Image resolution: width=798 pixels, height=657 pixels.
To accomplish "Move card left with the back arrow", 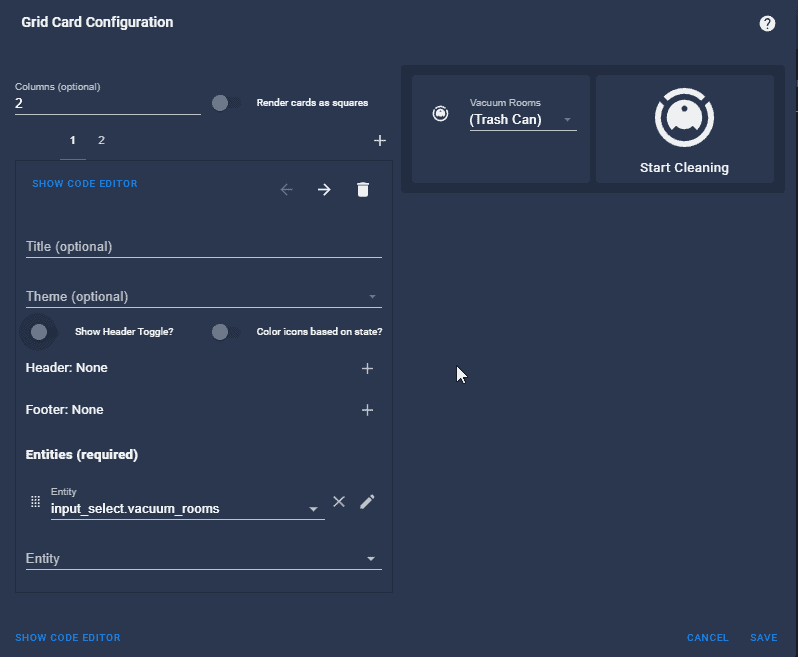I will pos(287,190).
